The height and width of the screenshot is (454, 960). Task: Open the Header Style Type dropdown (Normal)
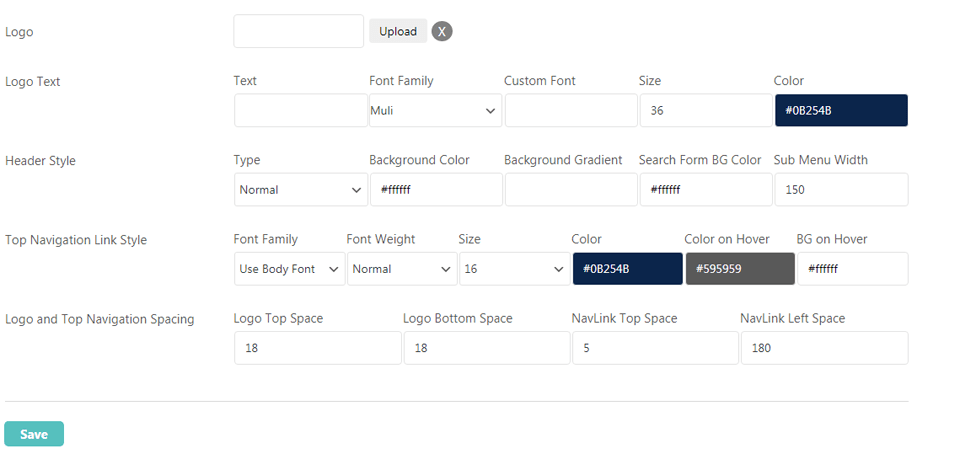[301, 190]
